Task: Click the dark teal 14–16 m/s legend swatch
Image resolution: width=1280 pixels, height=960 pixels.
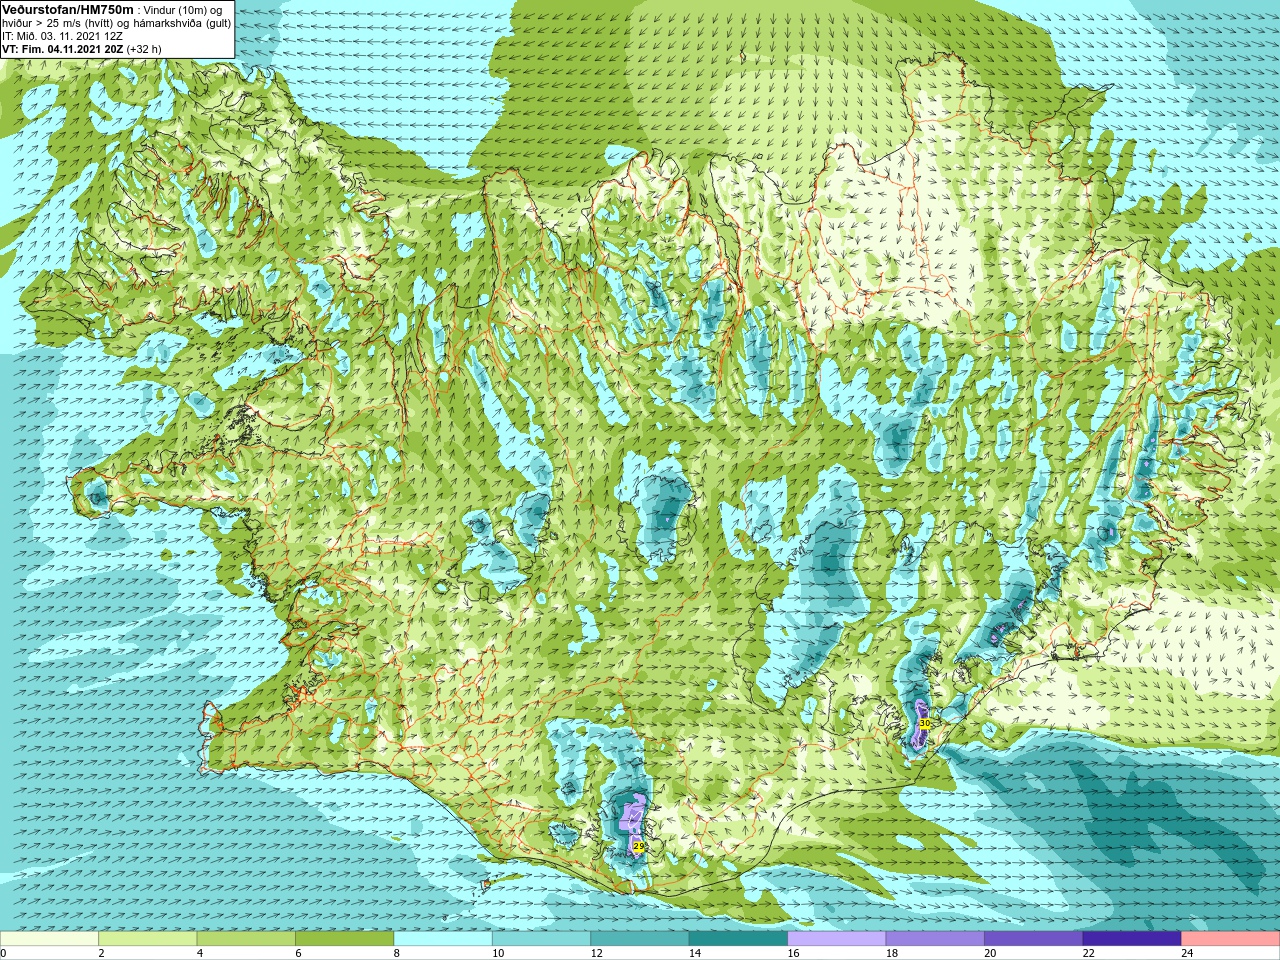Action: pos(739,939)
